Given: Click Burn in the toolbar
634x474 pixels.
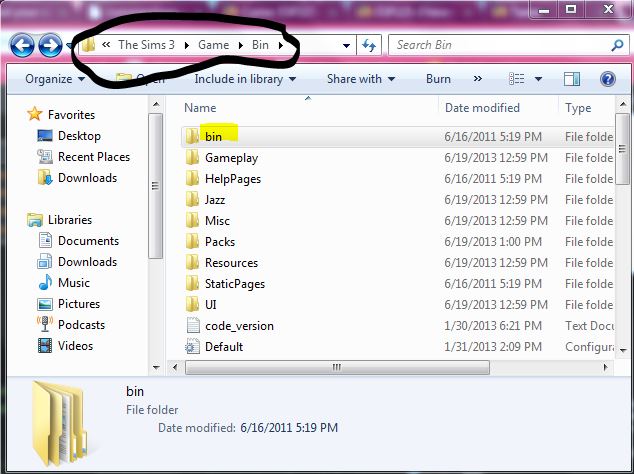Looking at the screenshot, I should (438, 79).
